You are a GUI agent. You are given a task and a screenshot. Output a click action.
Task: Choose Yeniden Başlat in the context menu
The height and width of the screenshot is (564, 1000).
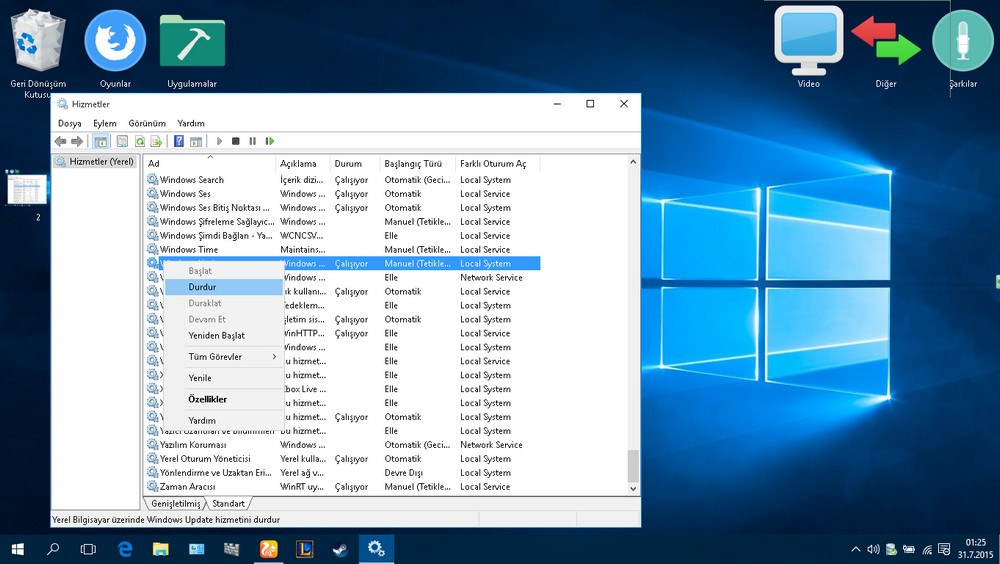pyautogui.click(x=216, y=335)
